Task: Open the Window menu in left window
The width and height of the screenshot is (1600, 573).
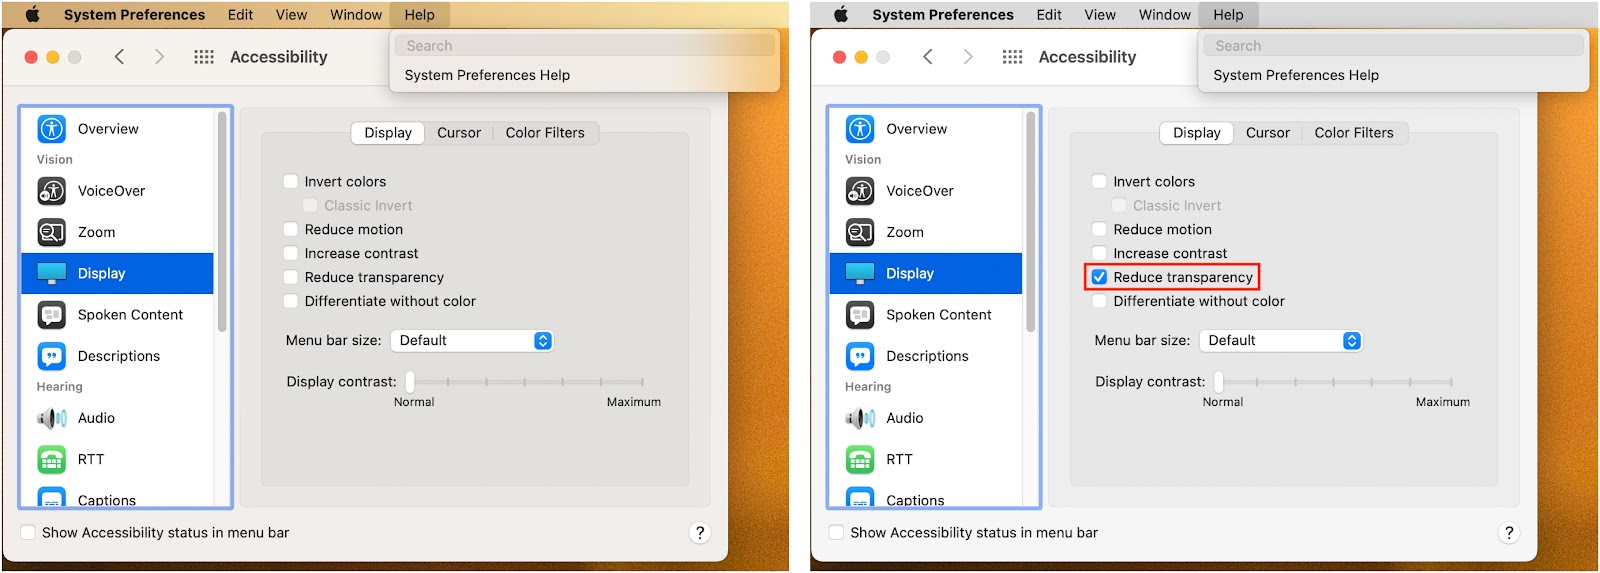Action: (x=356, y=15)
